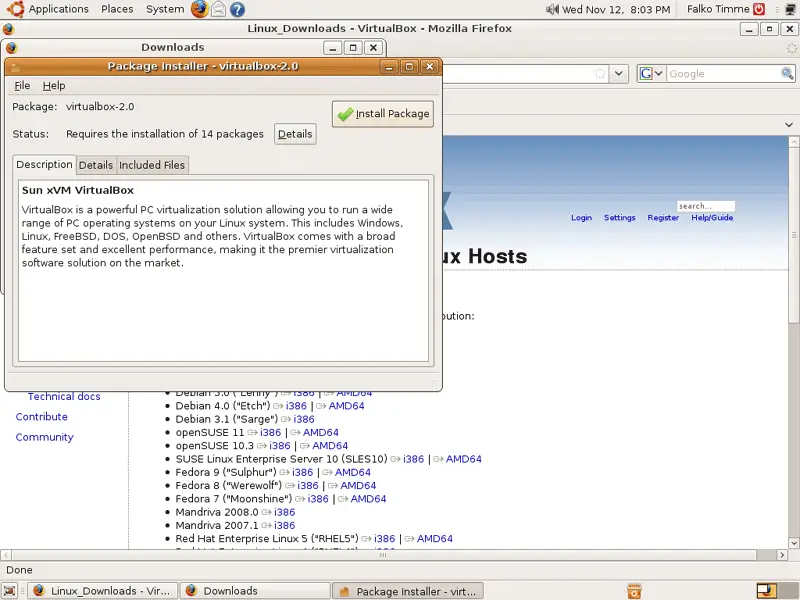Image resolution: width=800 pixels, height=600 pixels.
Task: Click the Login link
Action: tap(581, 217)
